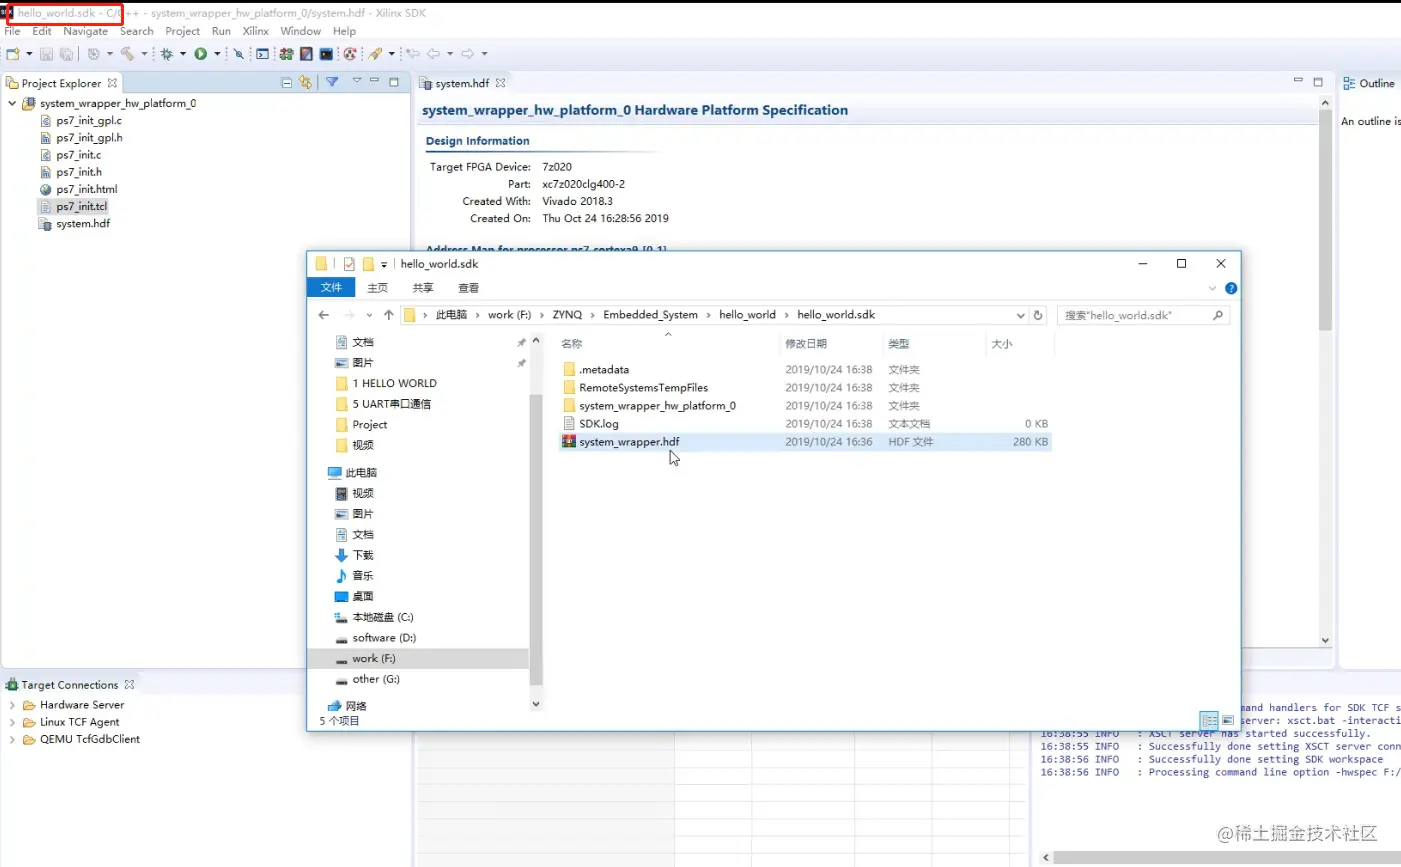The image size is (1401, 867).
Task: Click the Forward navigation arrow in SDK toolbar
Action: (x=468, y=54)
